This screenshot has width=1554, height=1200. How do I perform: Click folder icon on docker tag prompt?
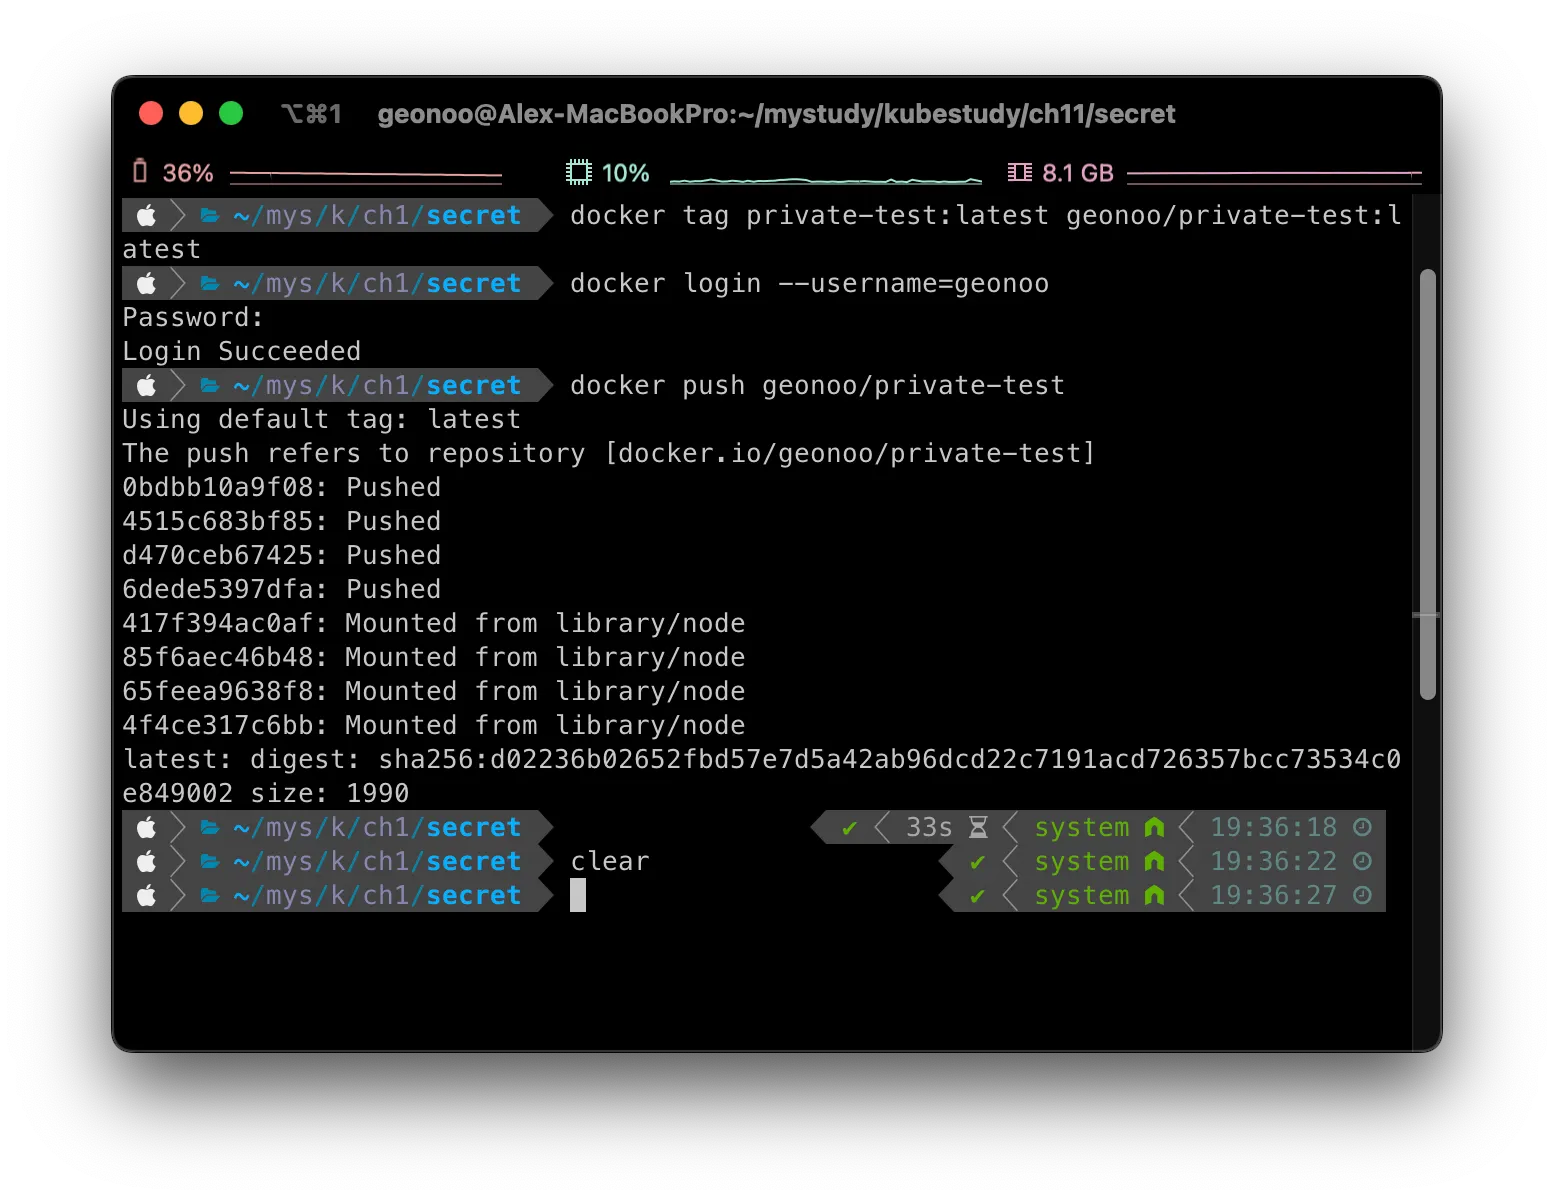pos(210,215)
